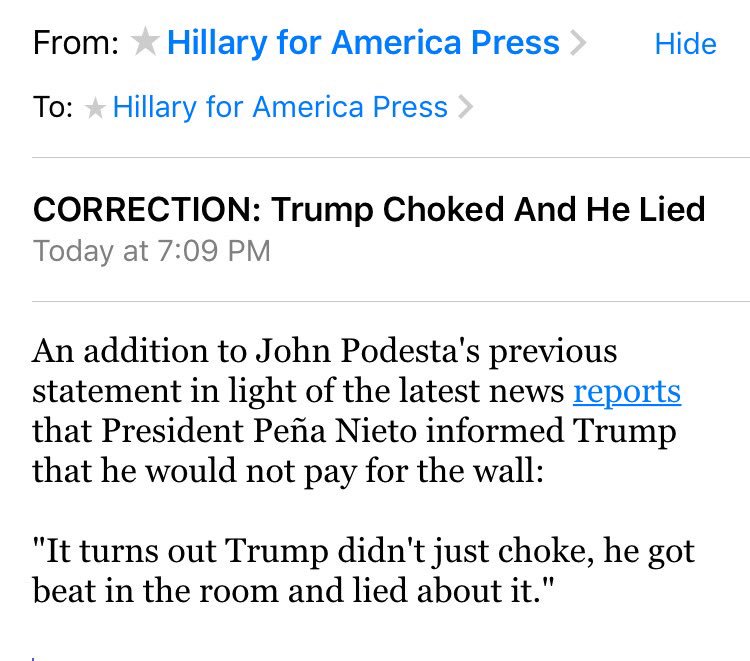Click the word "CORRECTION:" in the subject
Viewport: 750px width, 661px height.
(x=147, y=209)
